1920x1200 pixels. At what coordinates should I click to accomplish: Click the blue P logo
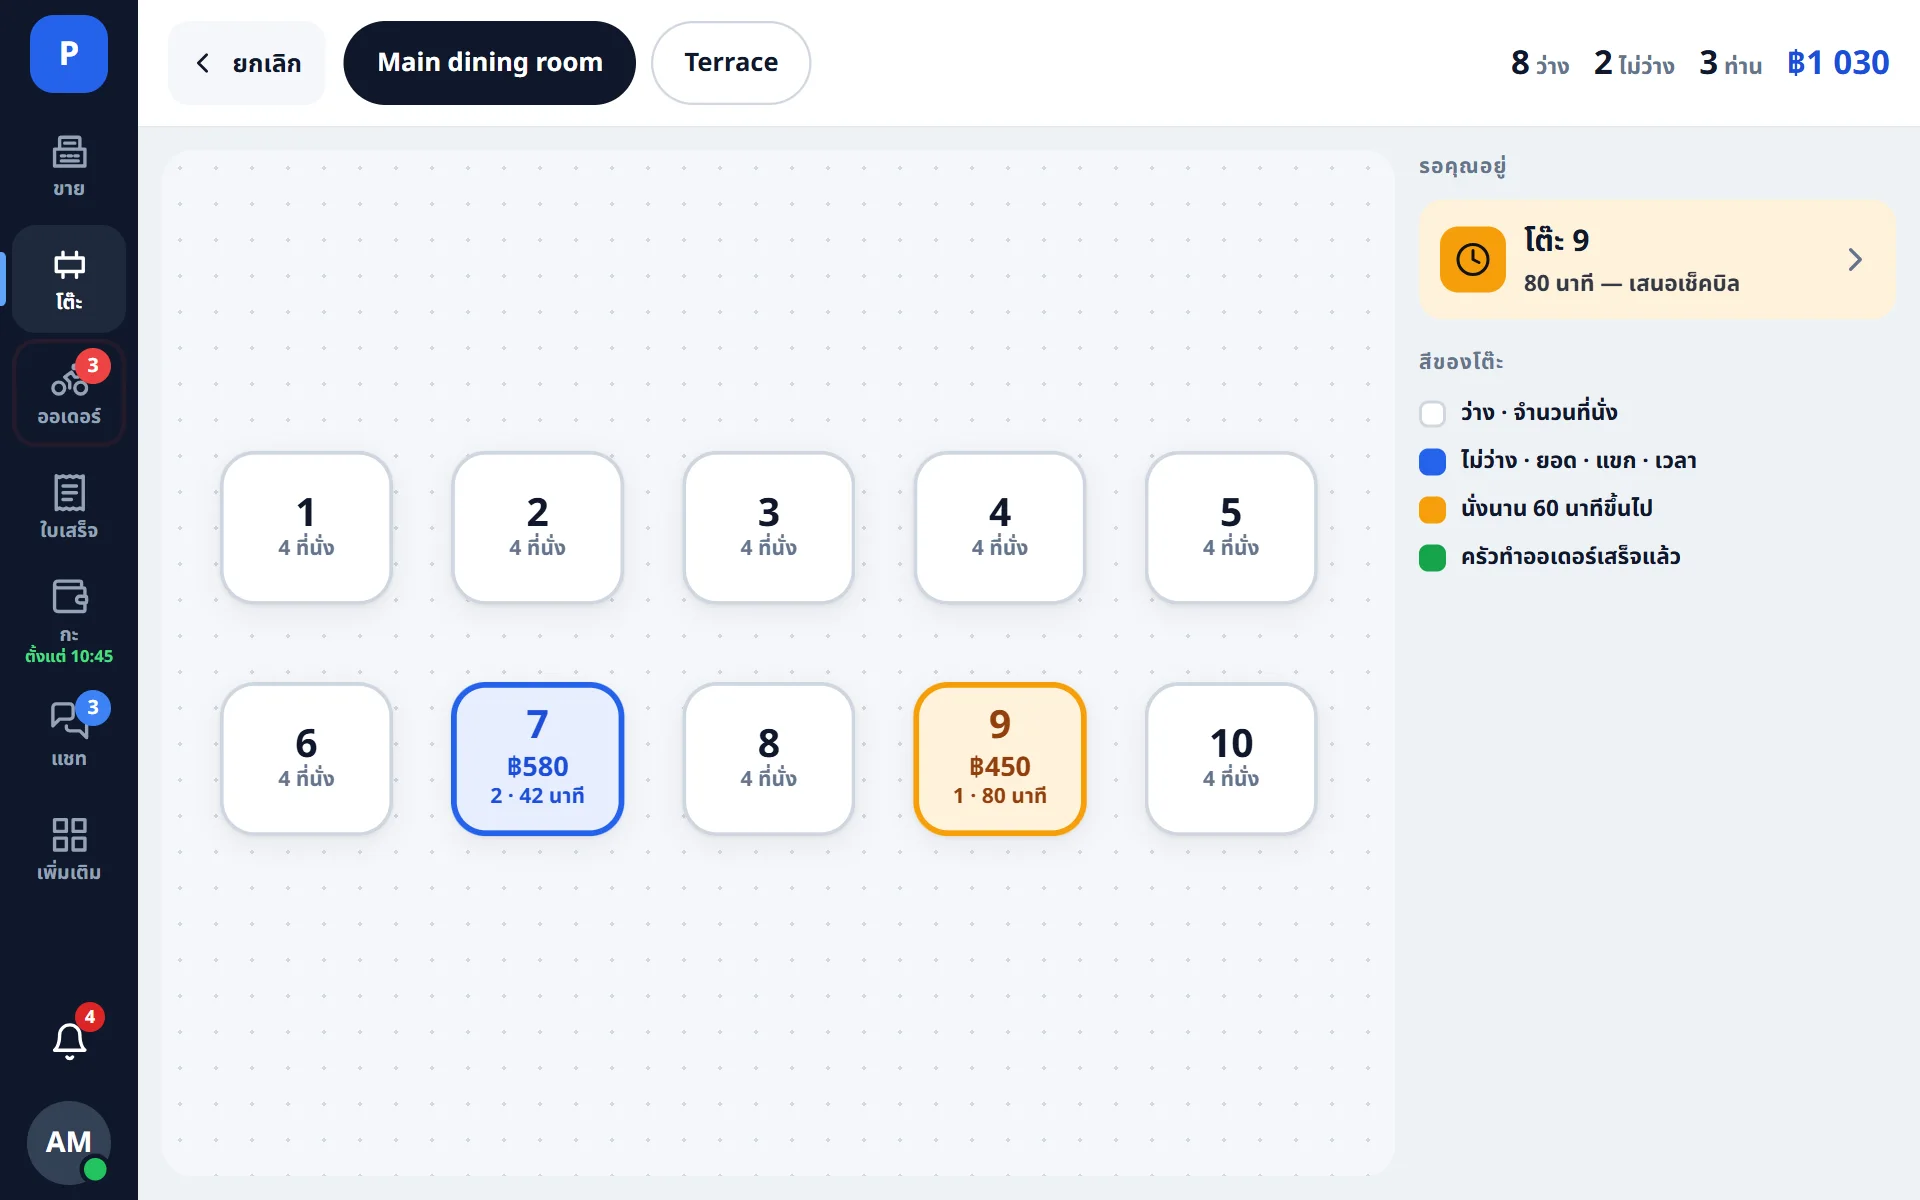69,54
